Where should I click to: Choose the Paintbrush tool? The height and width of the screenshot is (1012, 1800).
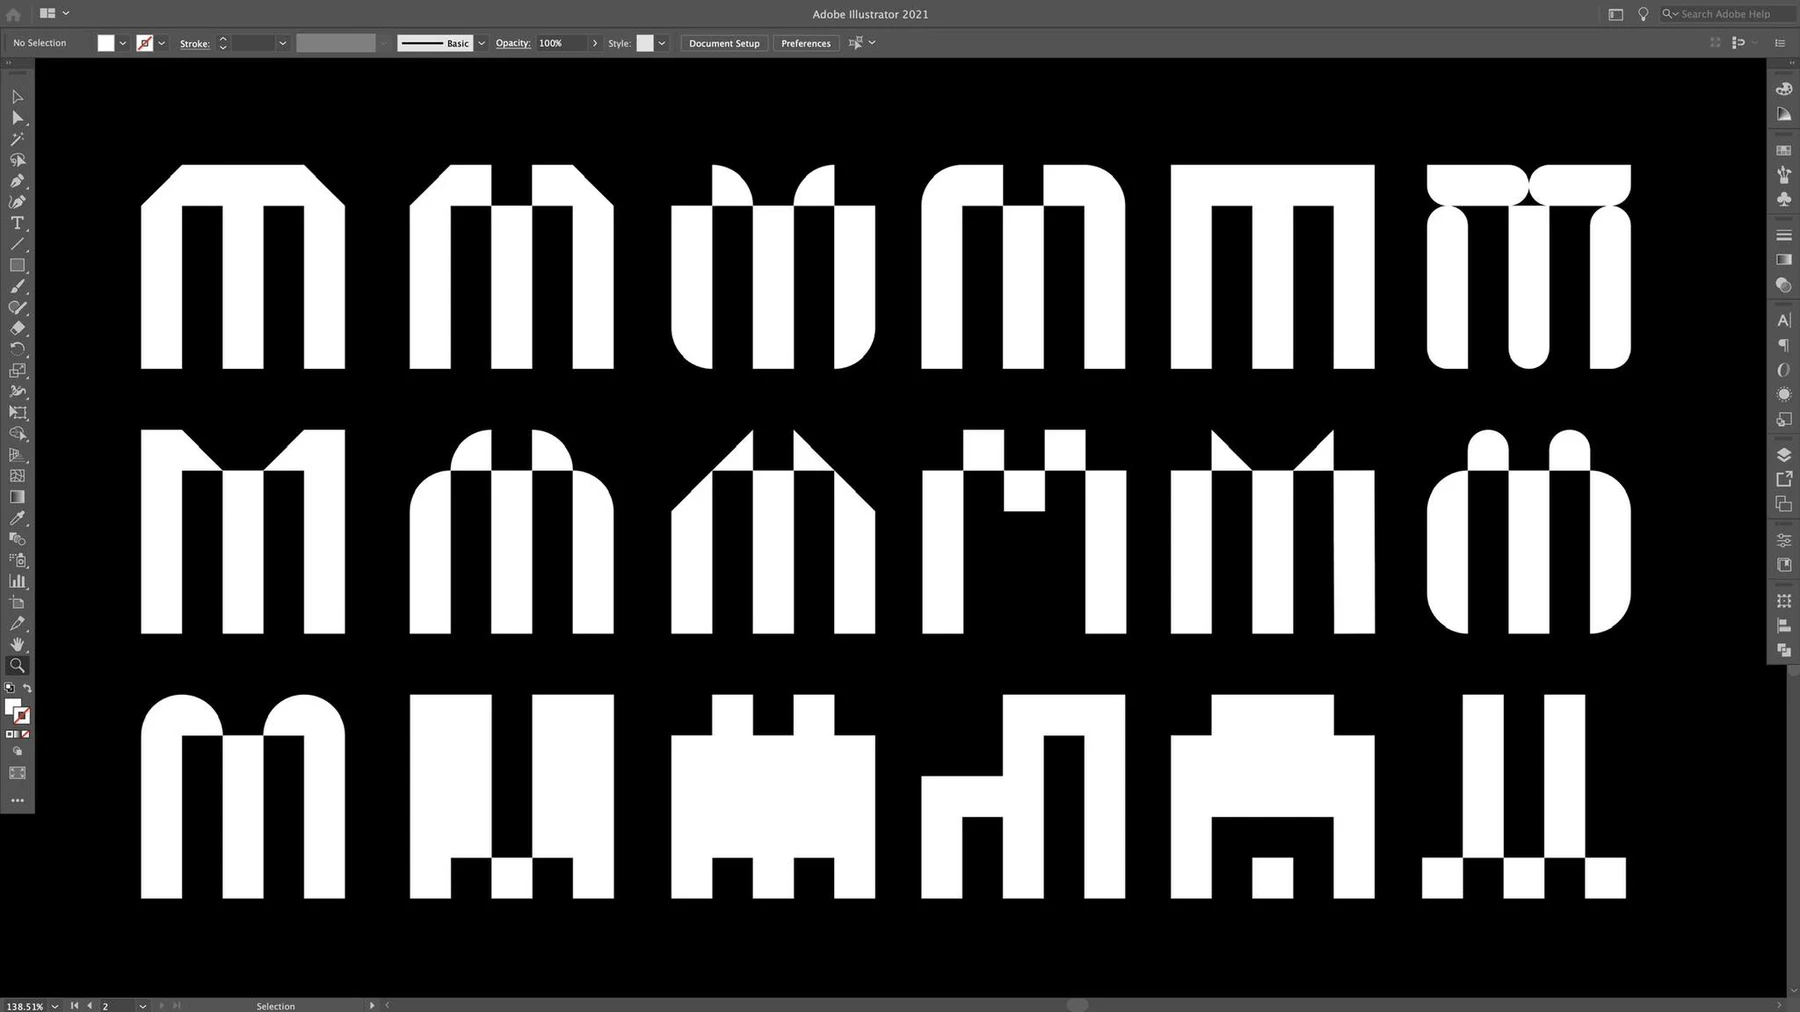click(x=17, y=287)
